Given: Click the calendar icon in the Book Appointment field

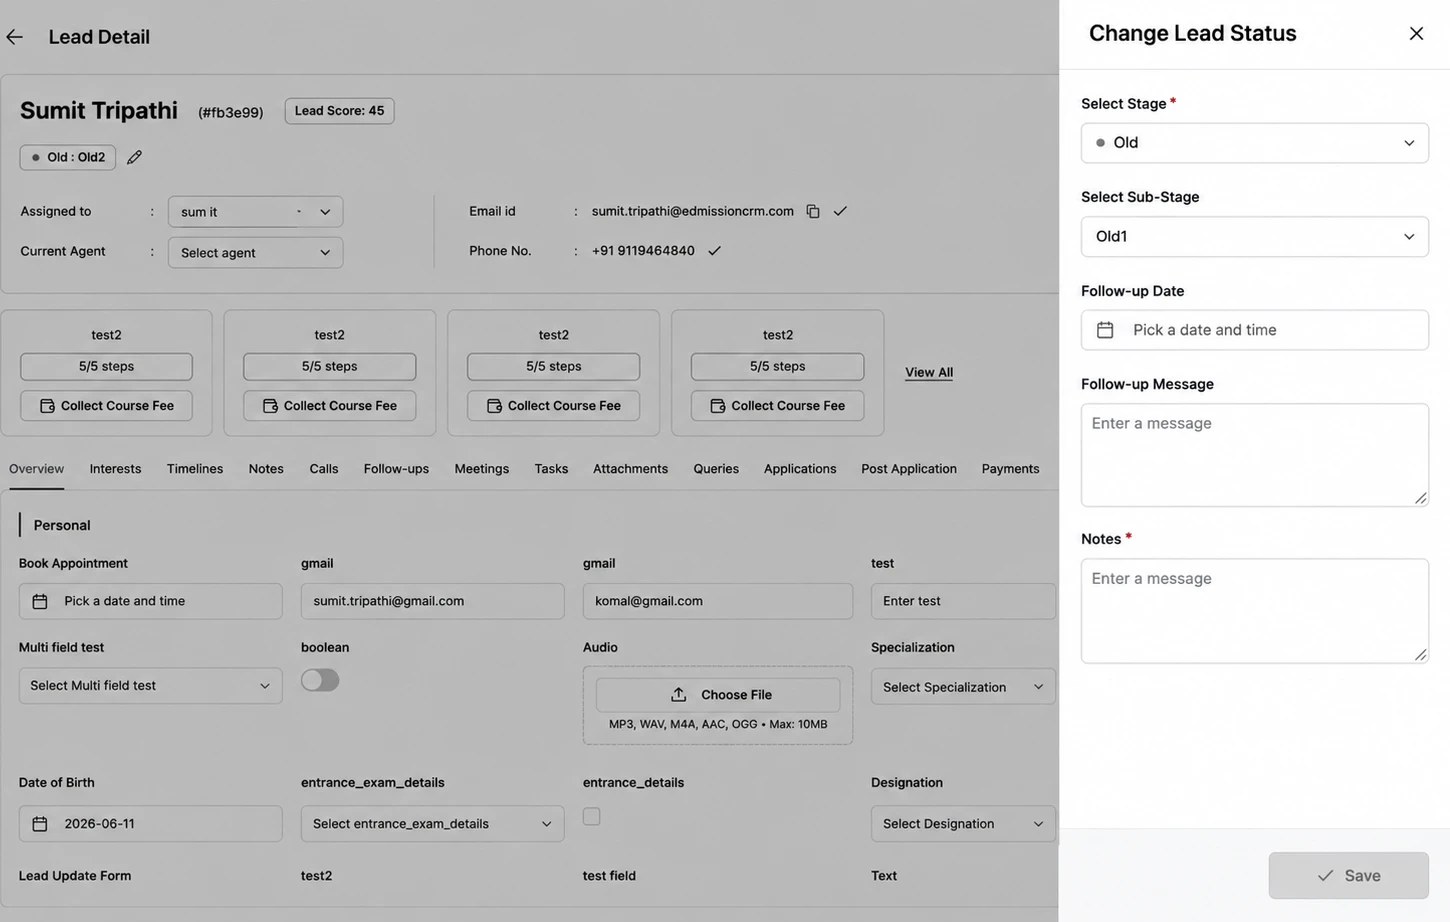Looking at the screenshot, I should (40, 601).
